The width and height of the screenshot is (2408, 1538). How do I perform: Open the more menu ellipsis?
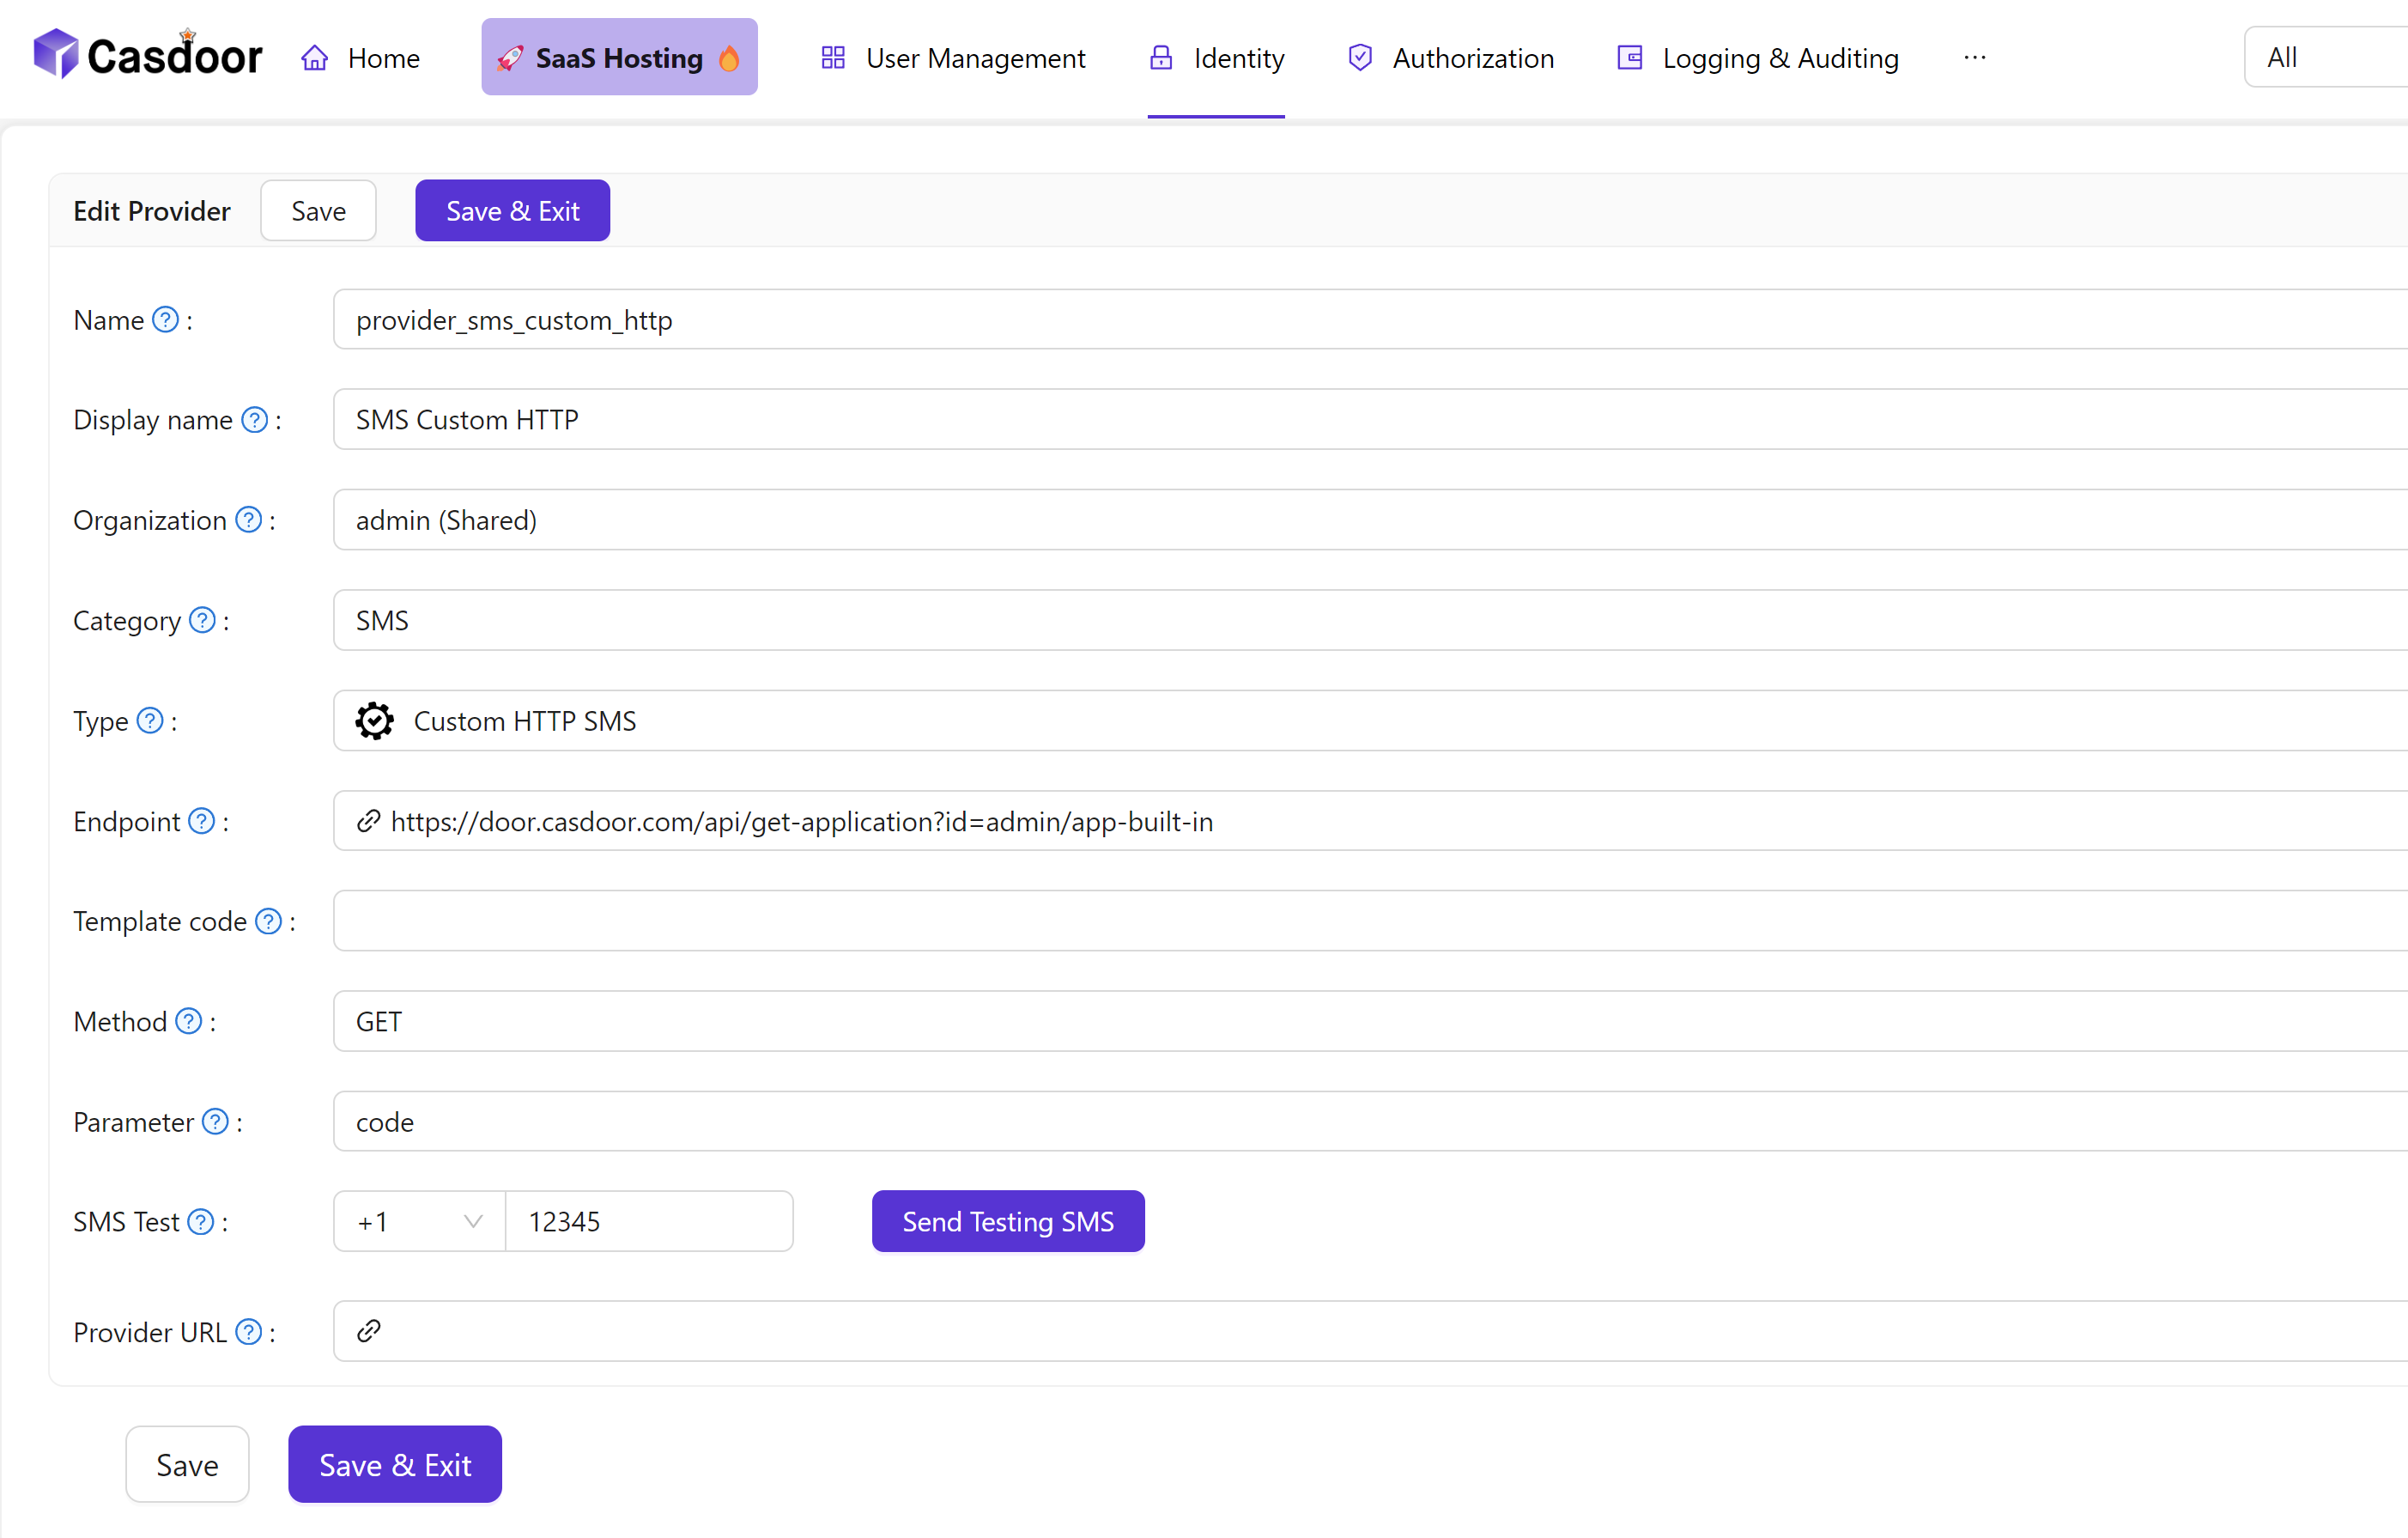(1975, 58)
